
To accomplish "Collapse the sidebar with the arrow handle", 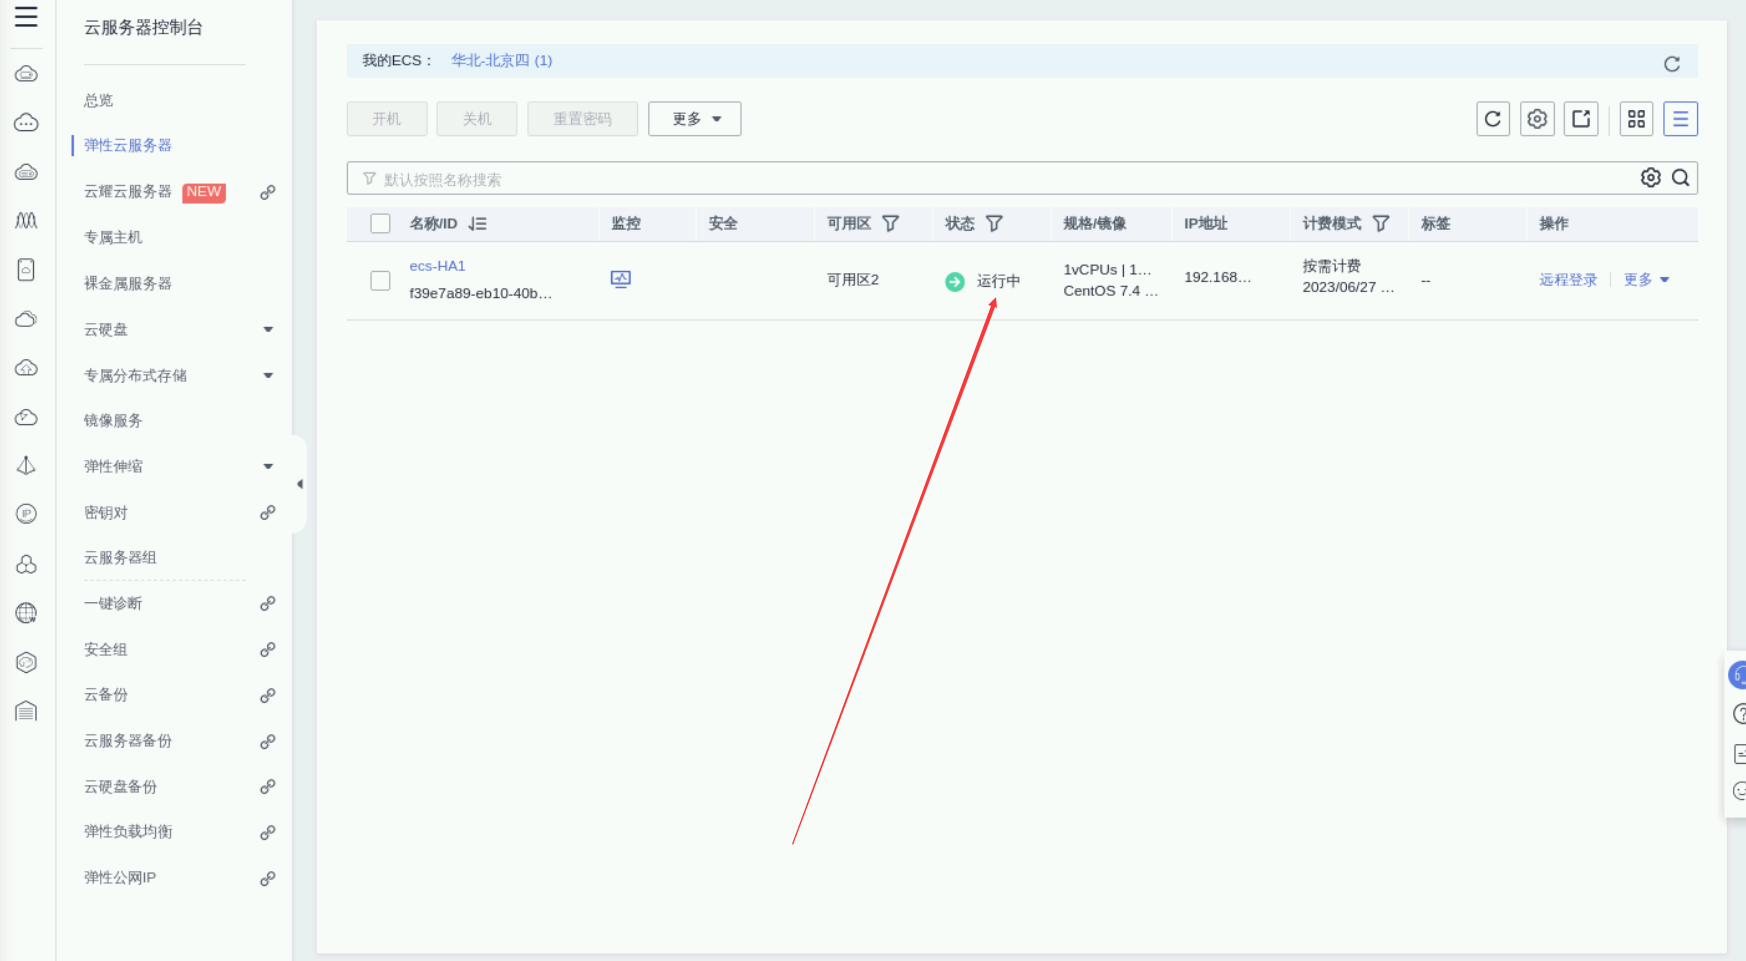I will pyautogui.click(x=299, y=484).
